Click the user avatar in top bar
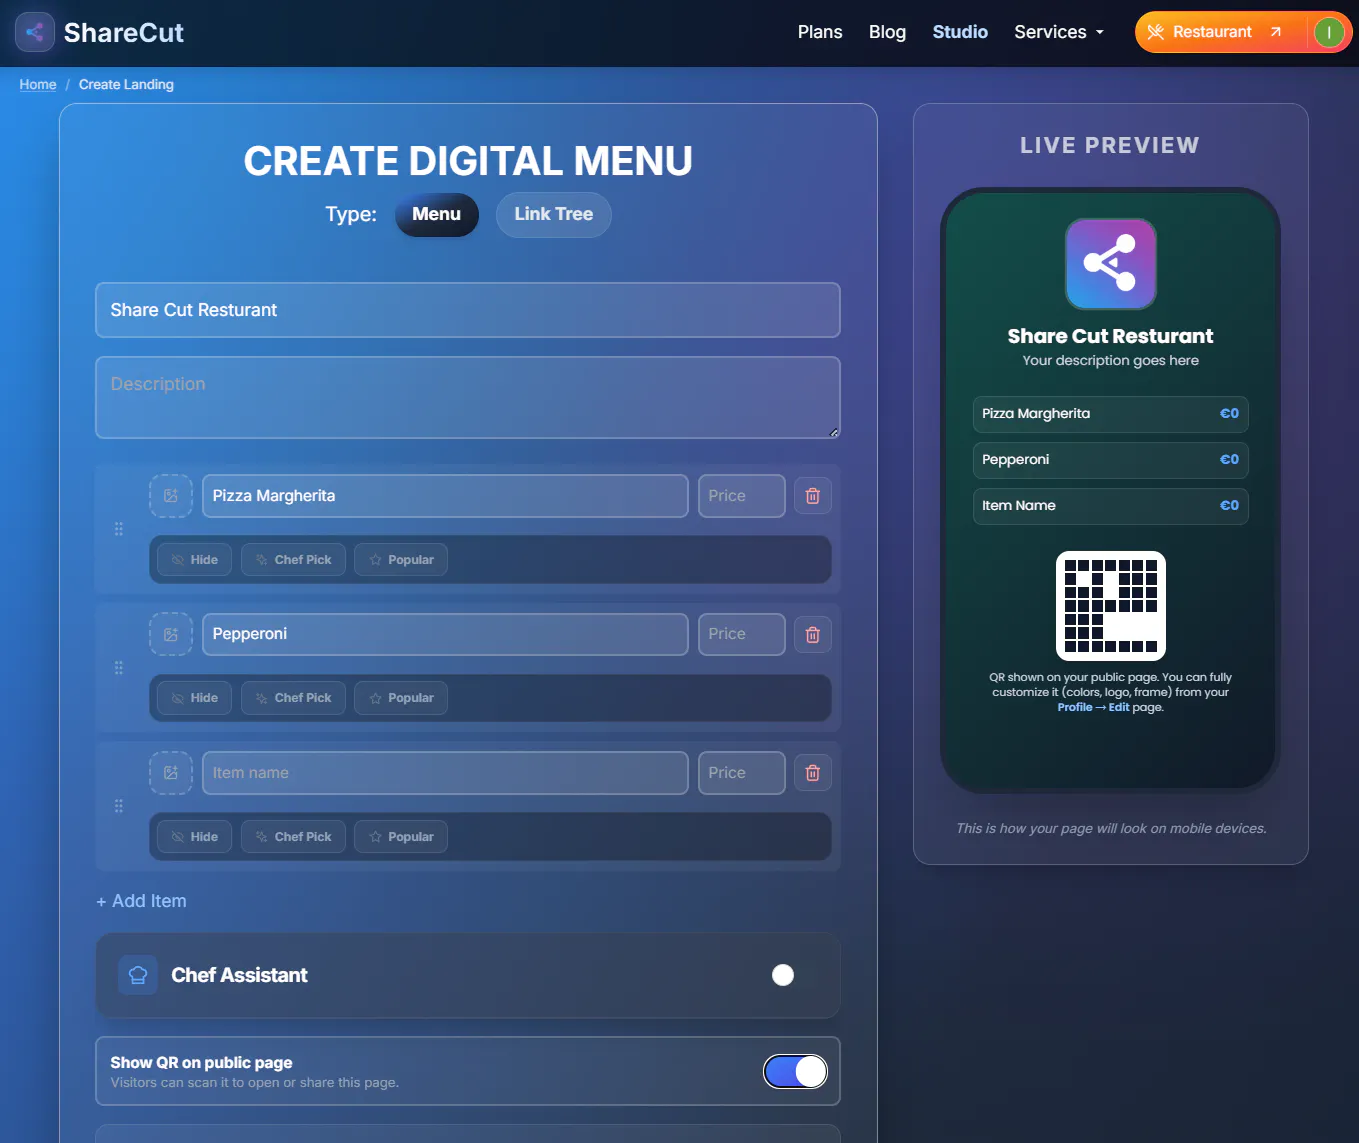The height and width of the screenshot is (1143, 1359). (x=1329, y=32)
